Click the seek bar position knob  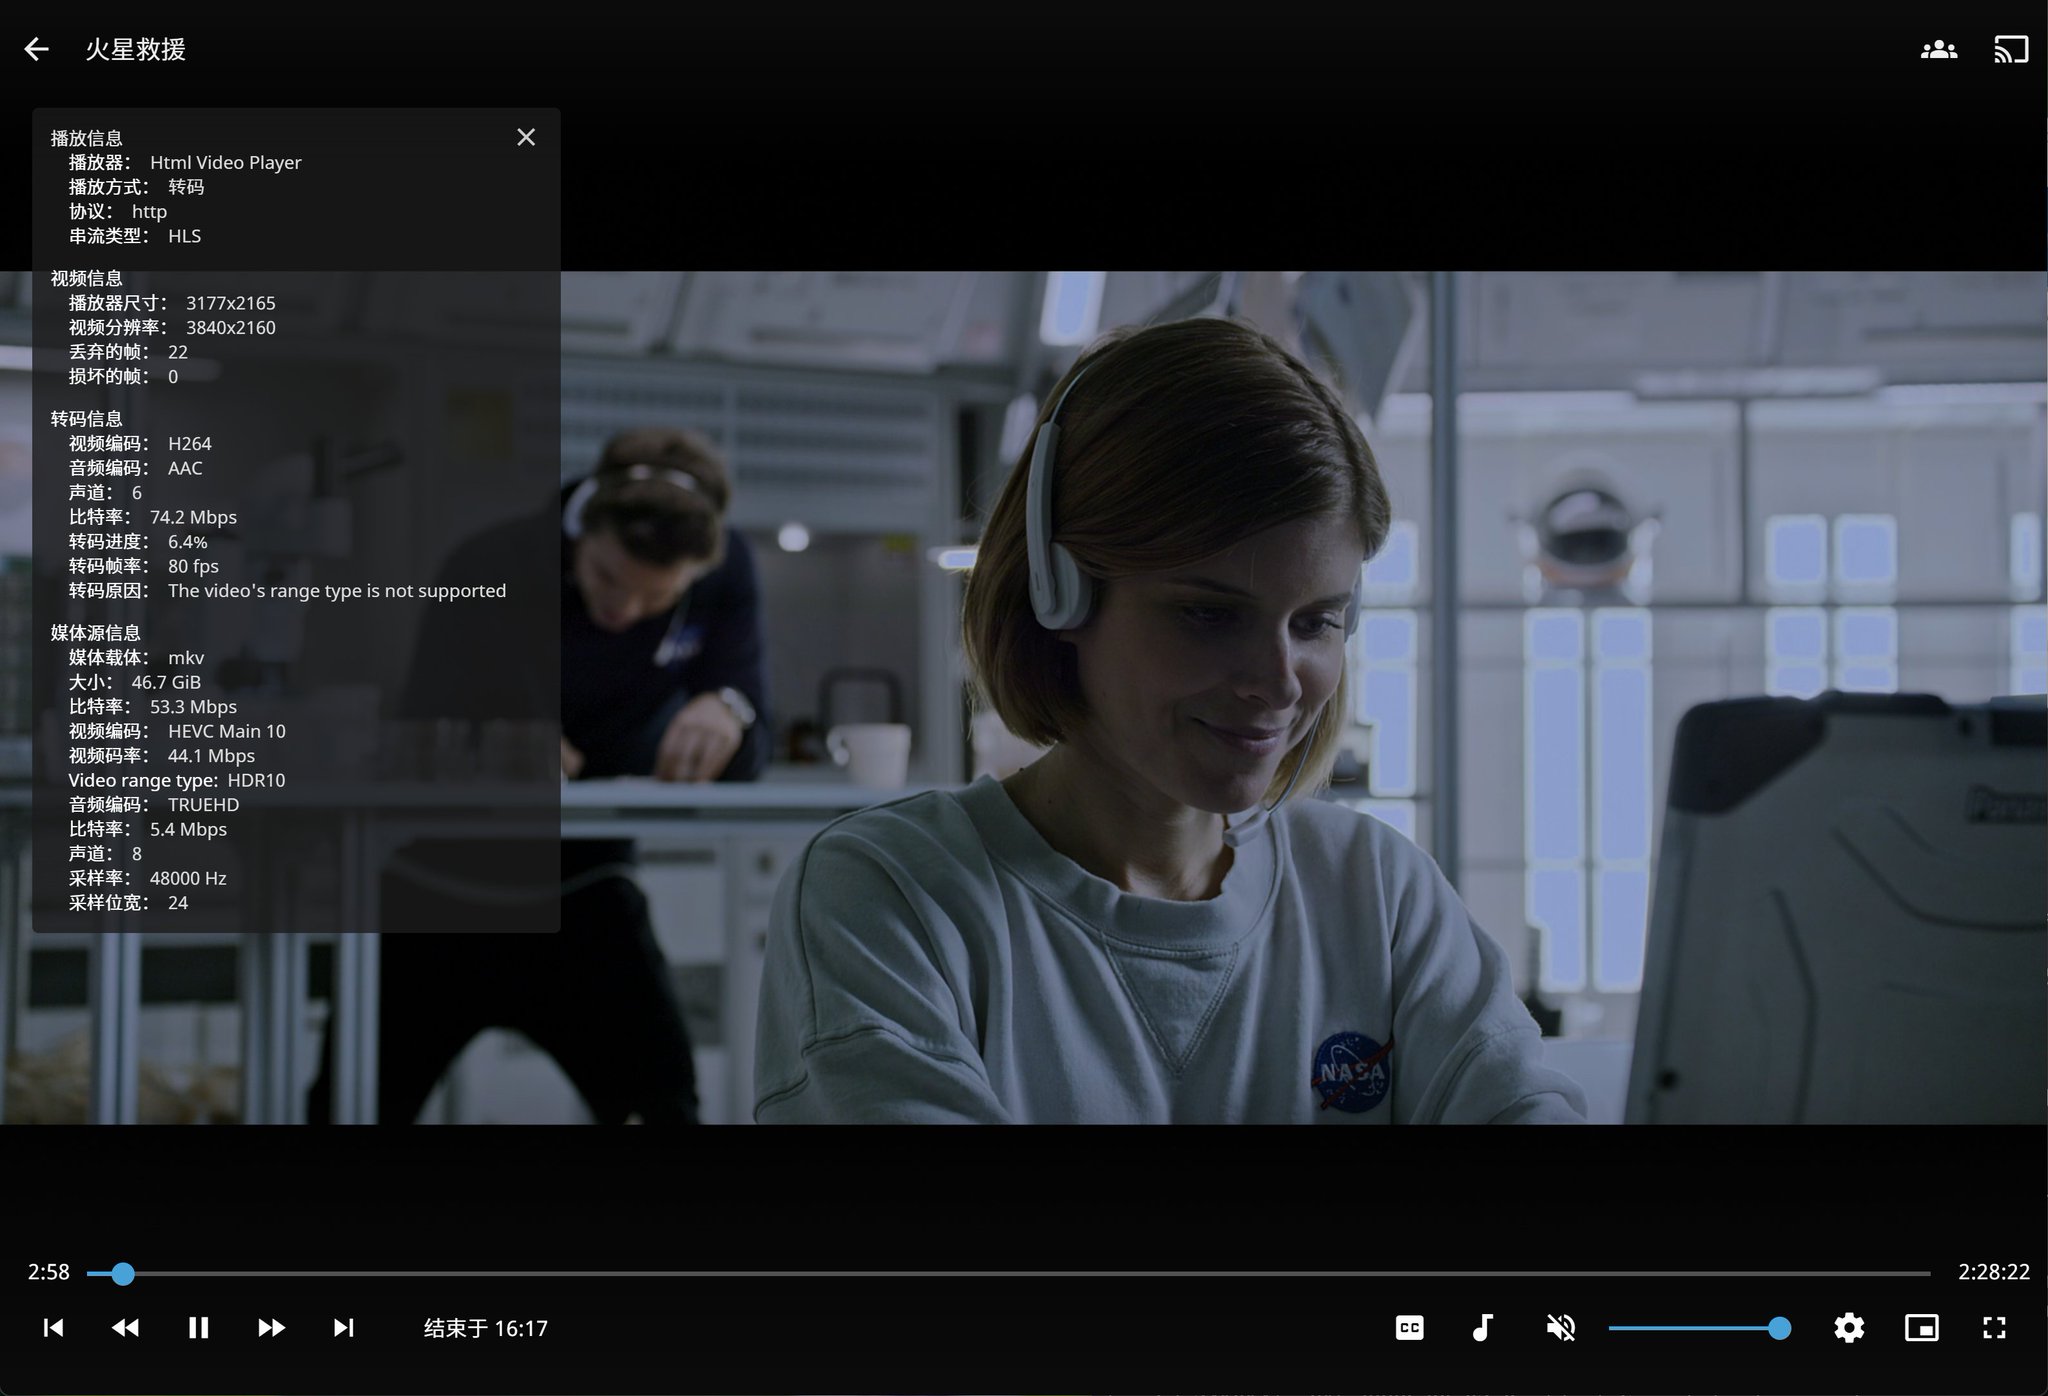[122, 1273]
